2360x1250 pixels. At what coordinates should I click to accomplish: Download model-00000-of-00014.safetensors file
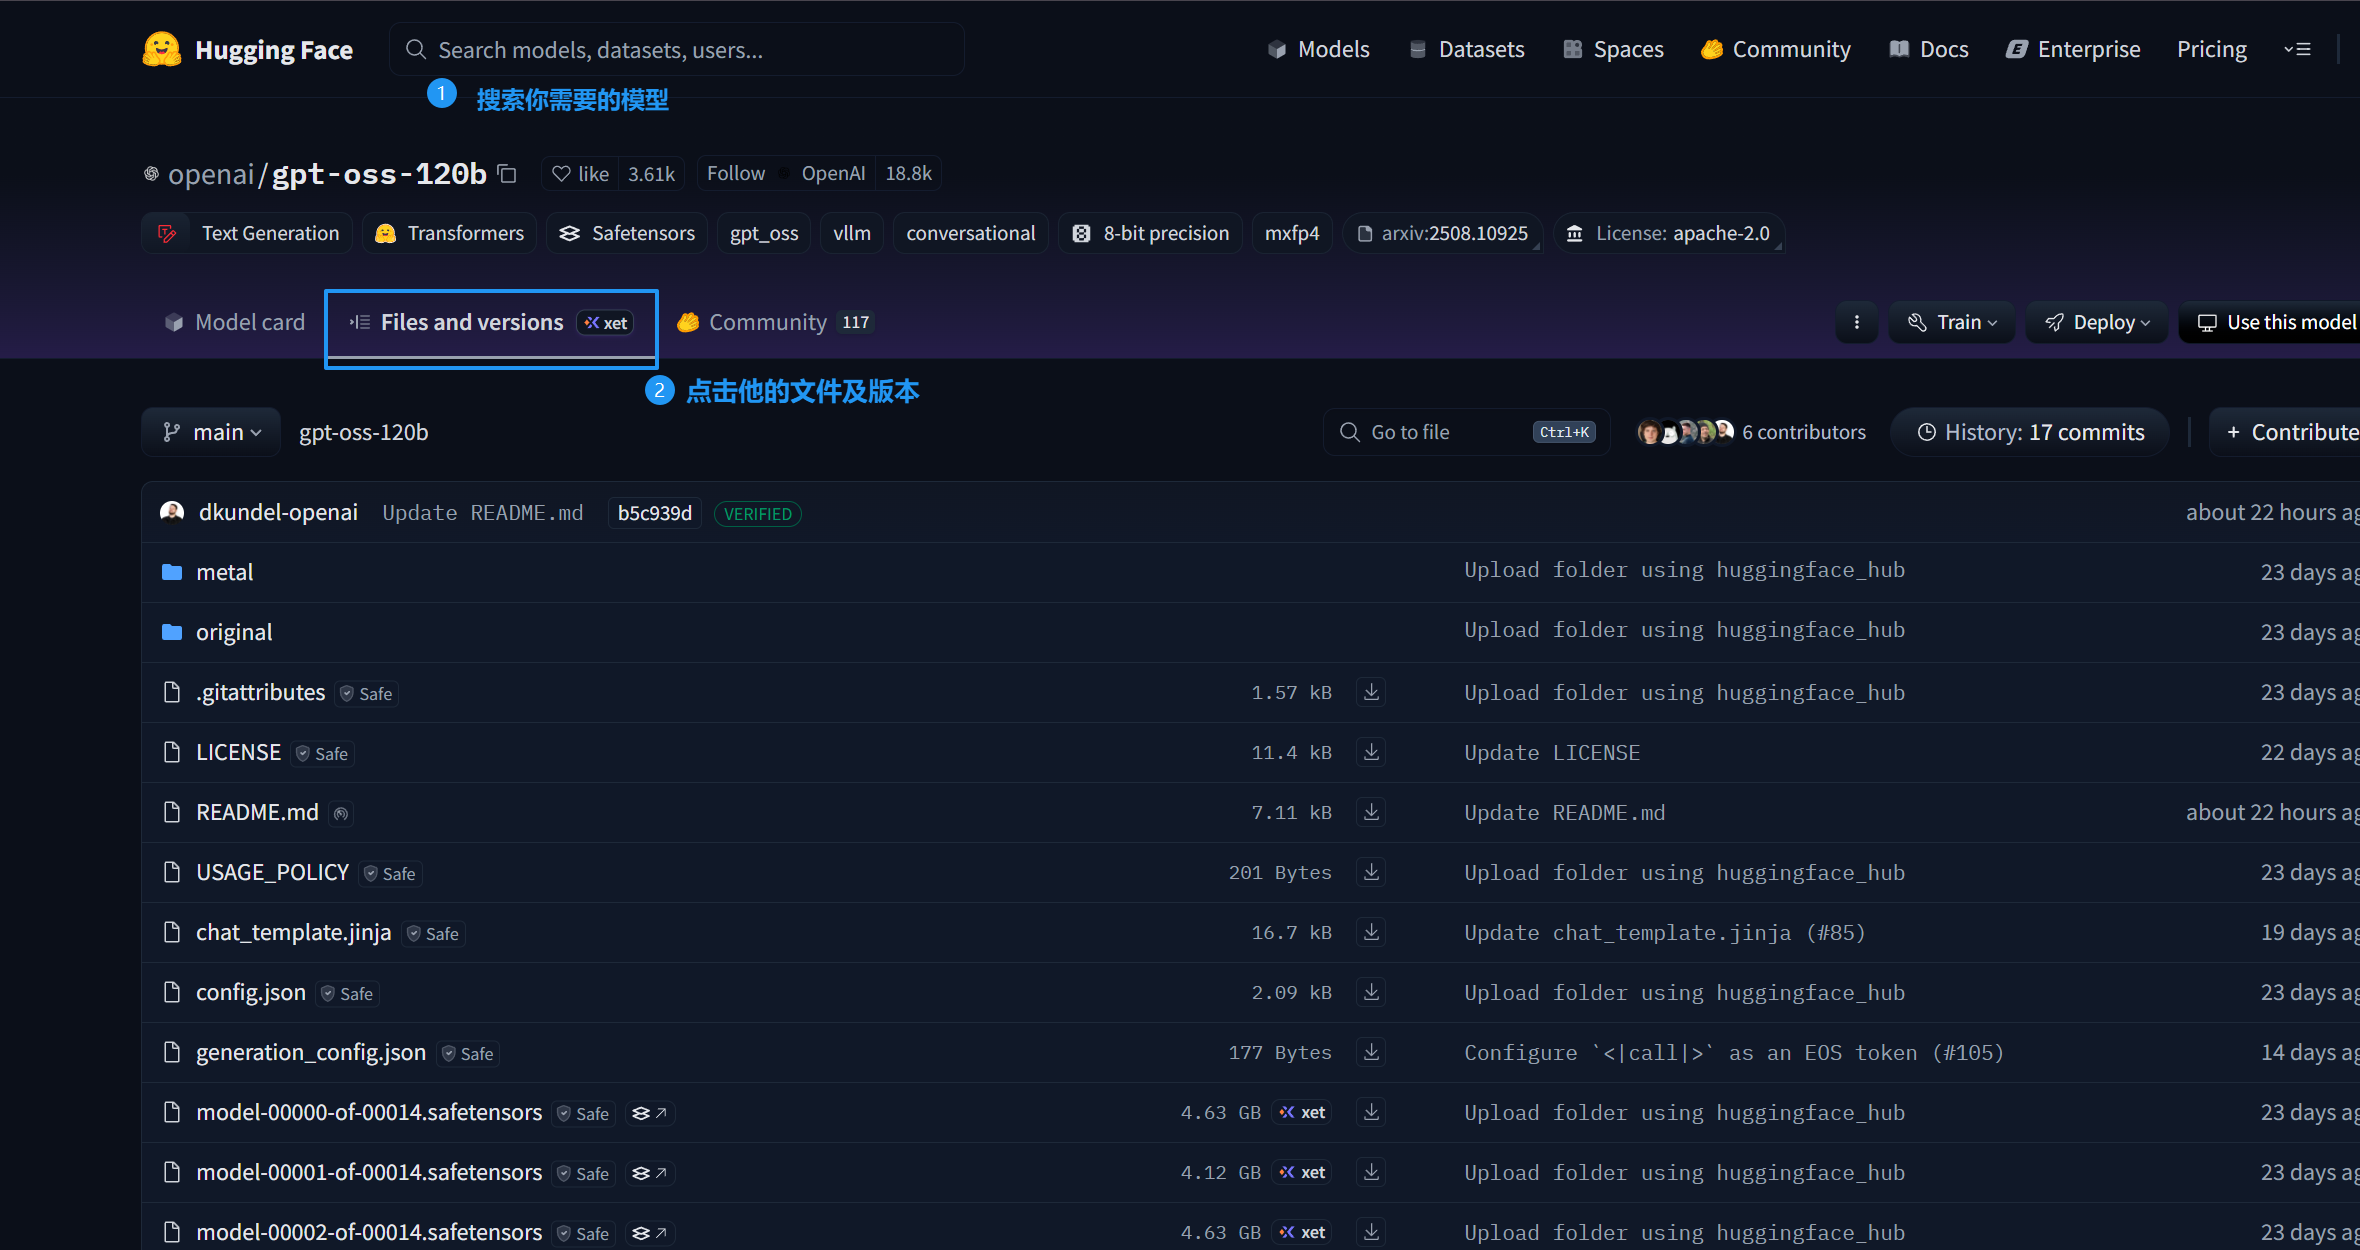(x=1371, y=1112)
